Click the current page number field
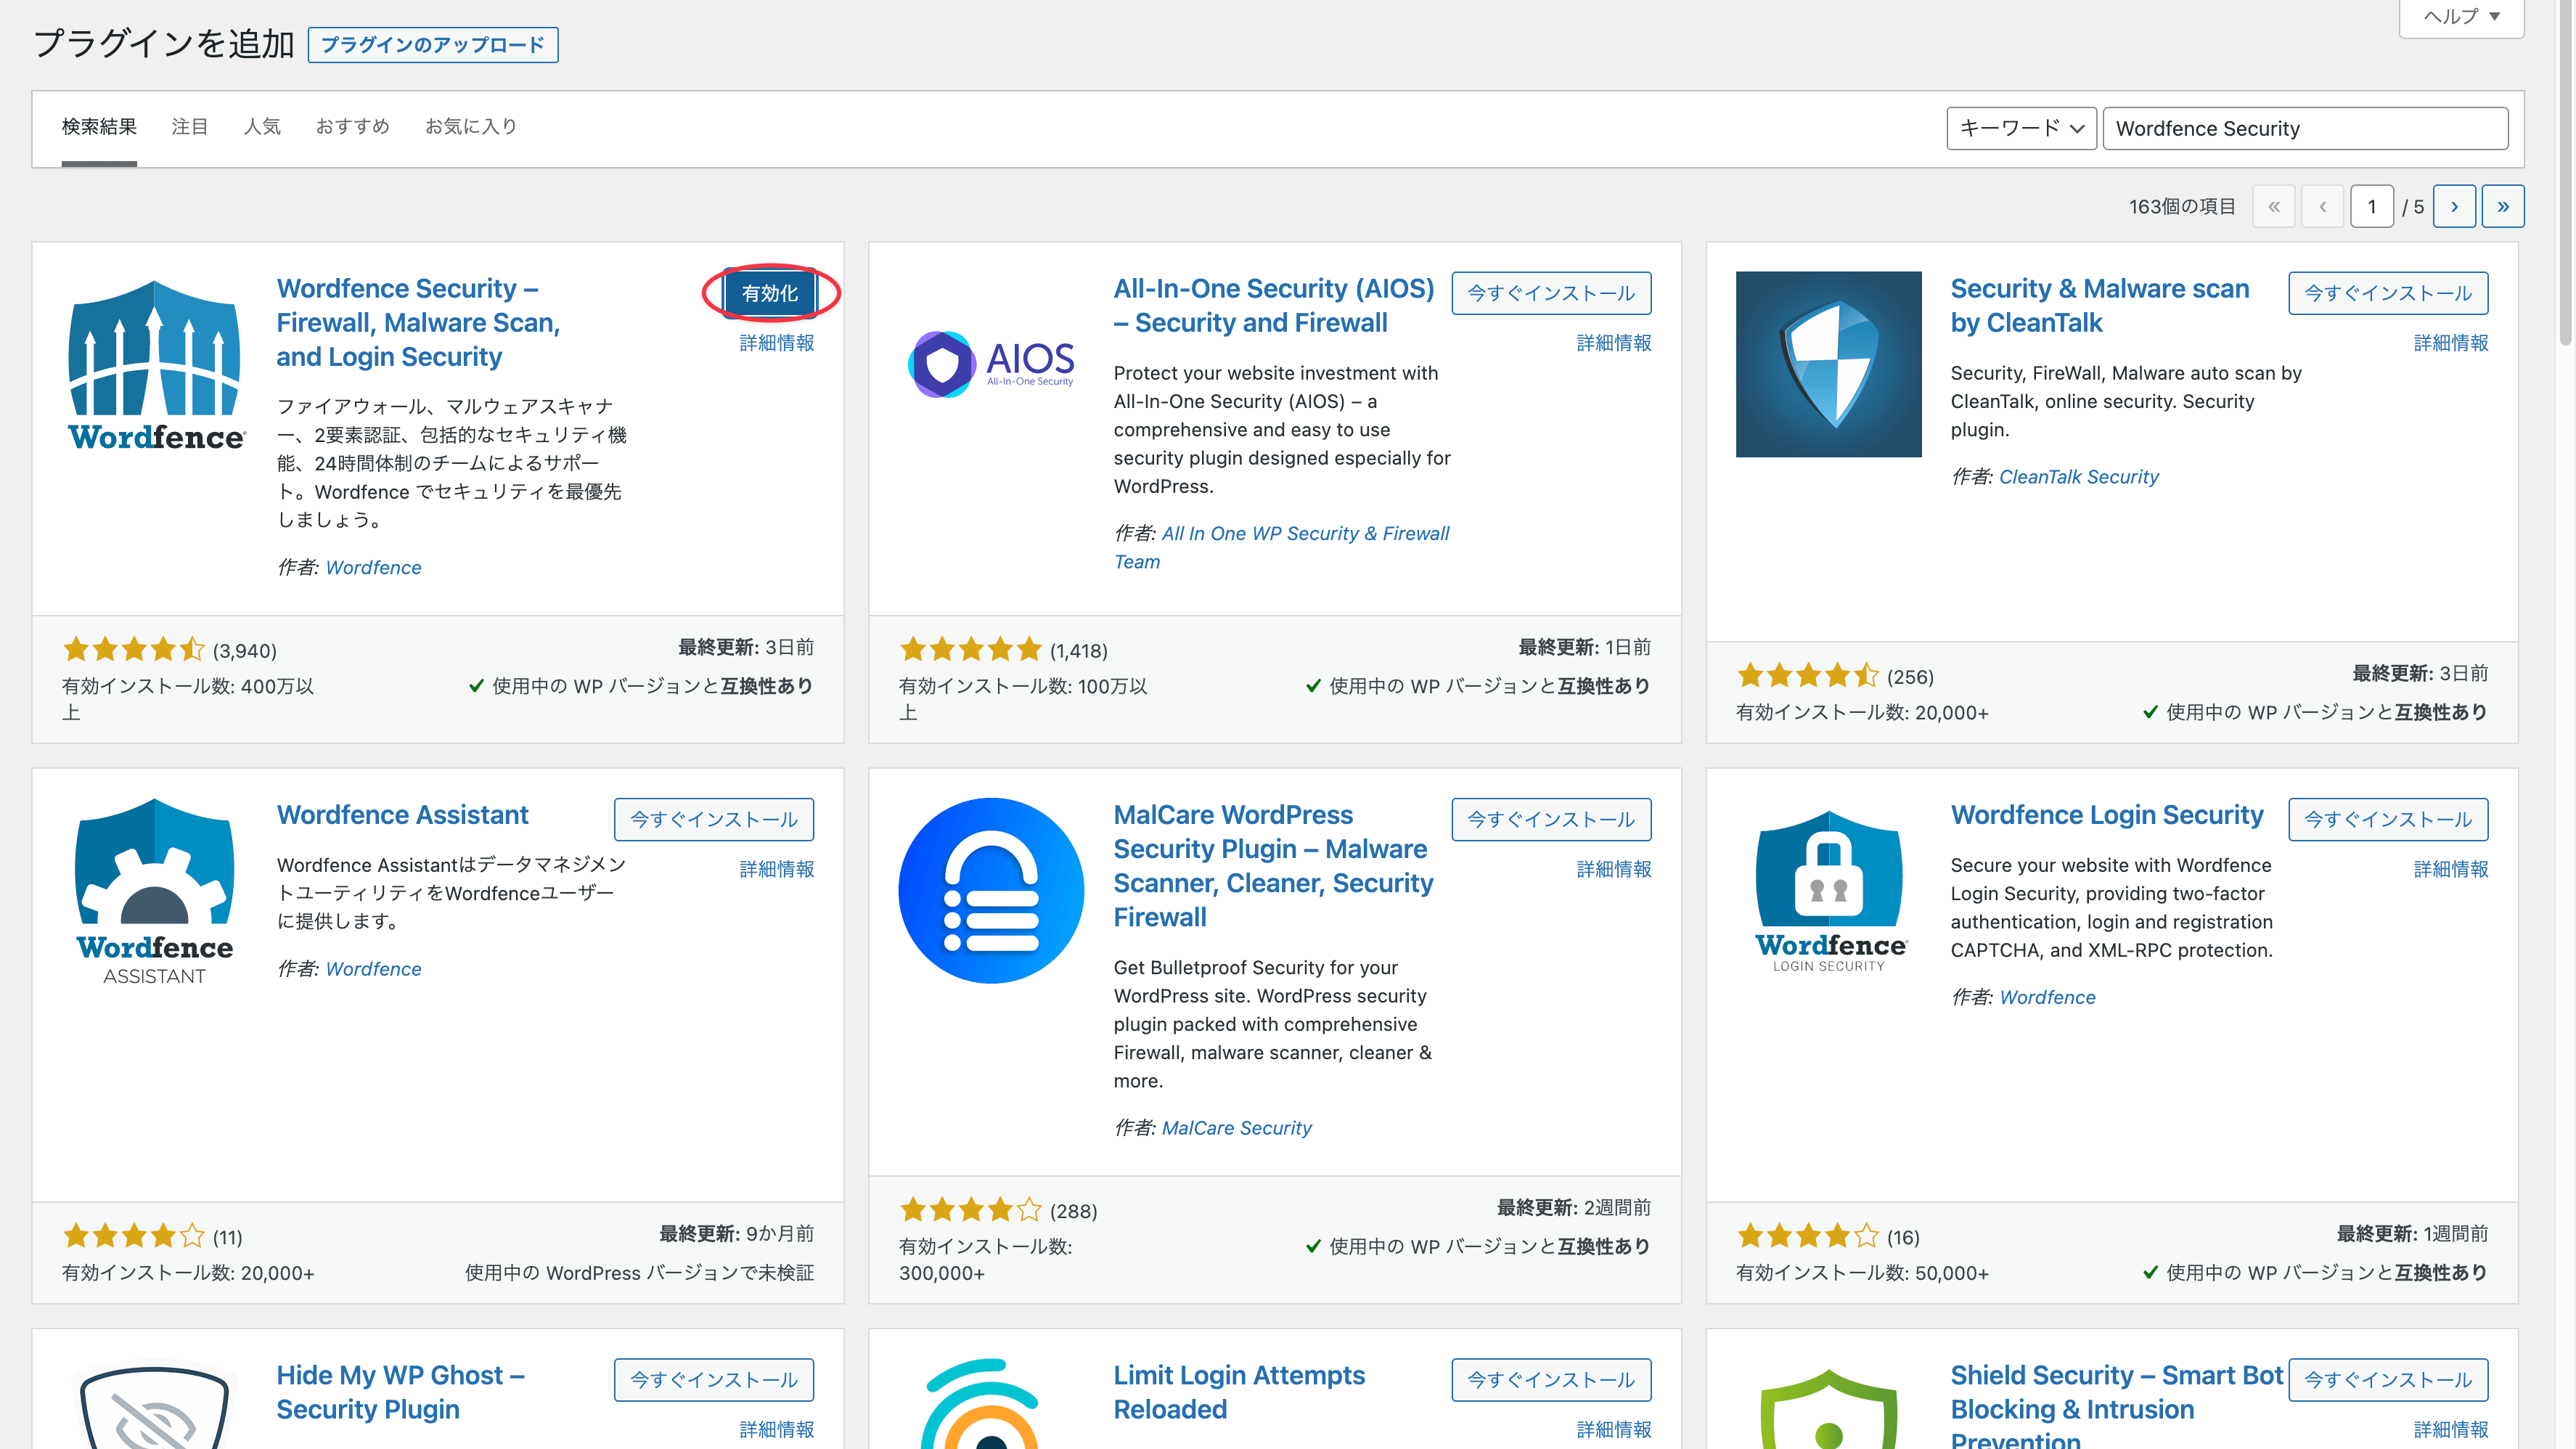This screenshot has height=1449, width=2576. [x=2371, y=206]
